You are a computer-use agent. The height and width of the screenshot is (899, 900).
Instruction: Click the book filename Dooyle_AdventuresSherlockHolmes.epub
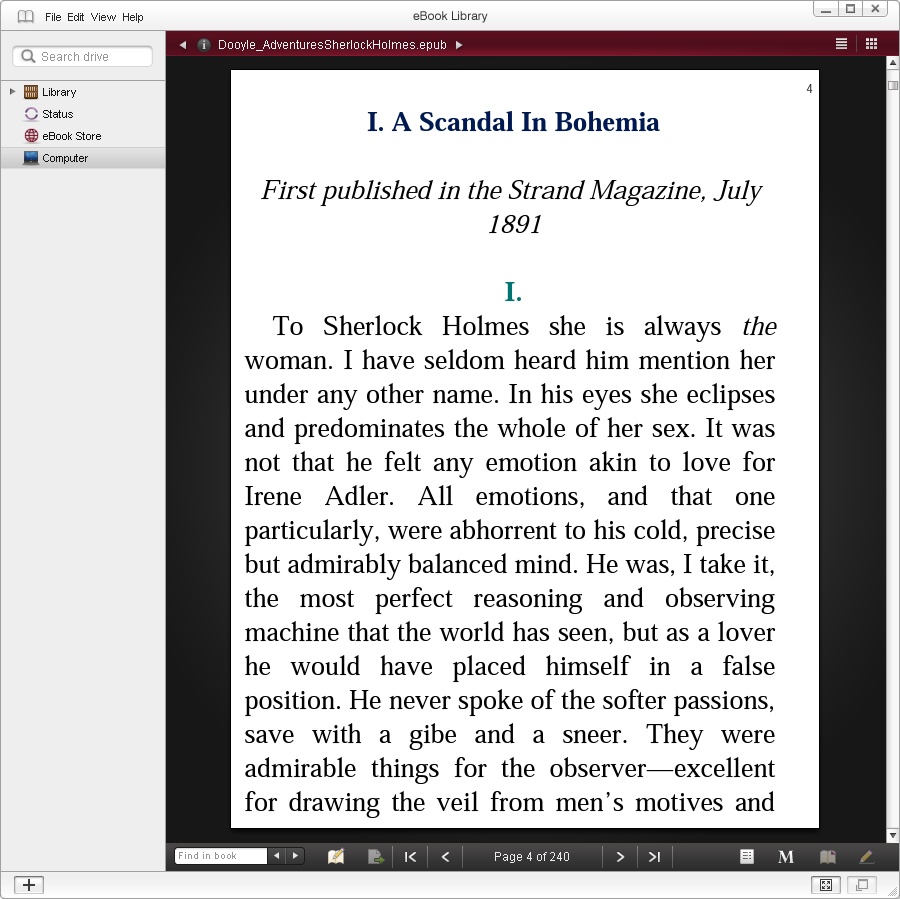(332, 45)
